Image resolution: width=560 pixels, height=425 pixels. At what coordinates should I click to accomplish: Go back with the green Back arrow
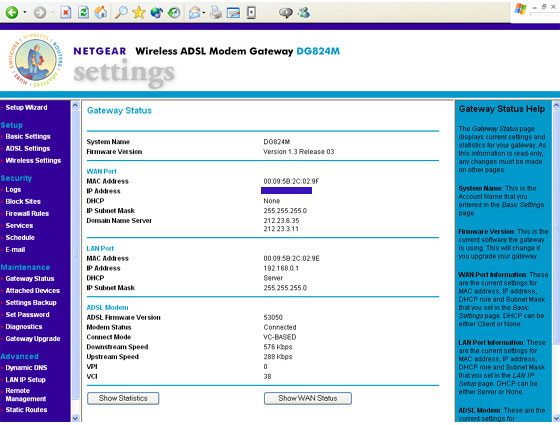(12, 13)
